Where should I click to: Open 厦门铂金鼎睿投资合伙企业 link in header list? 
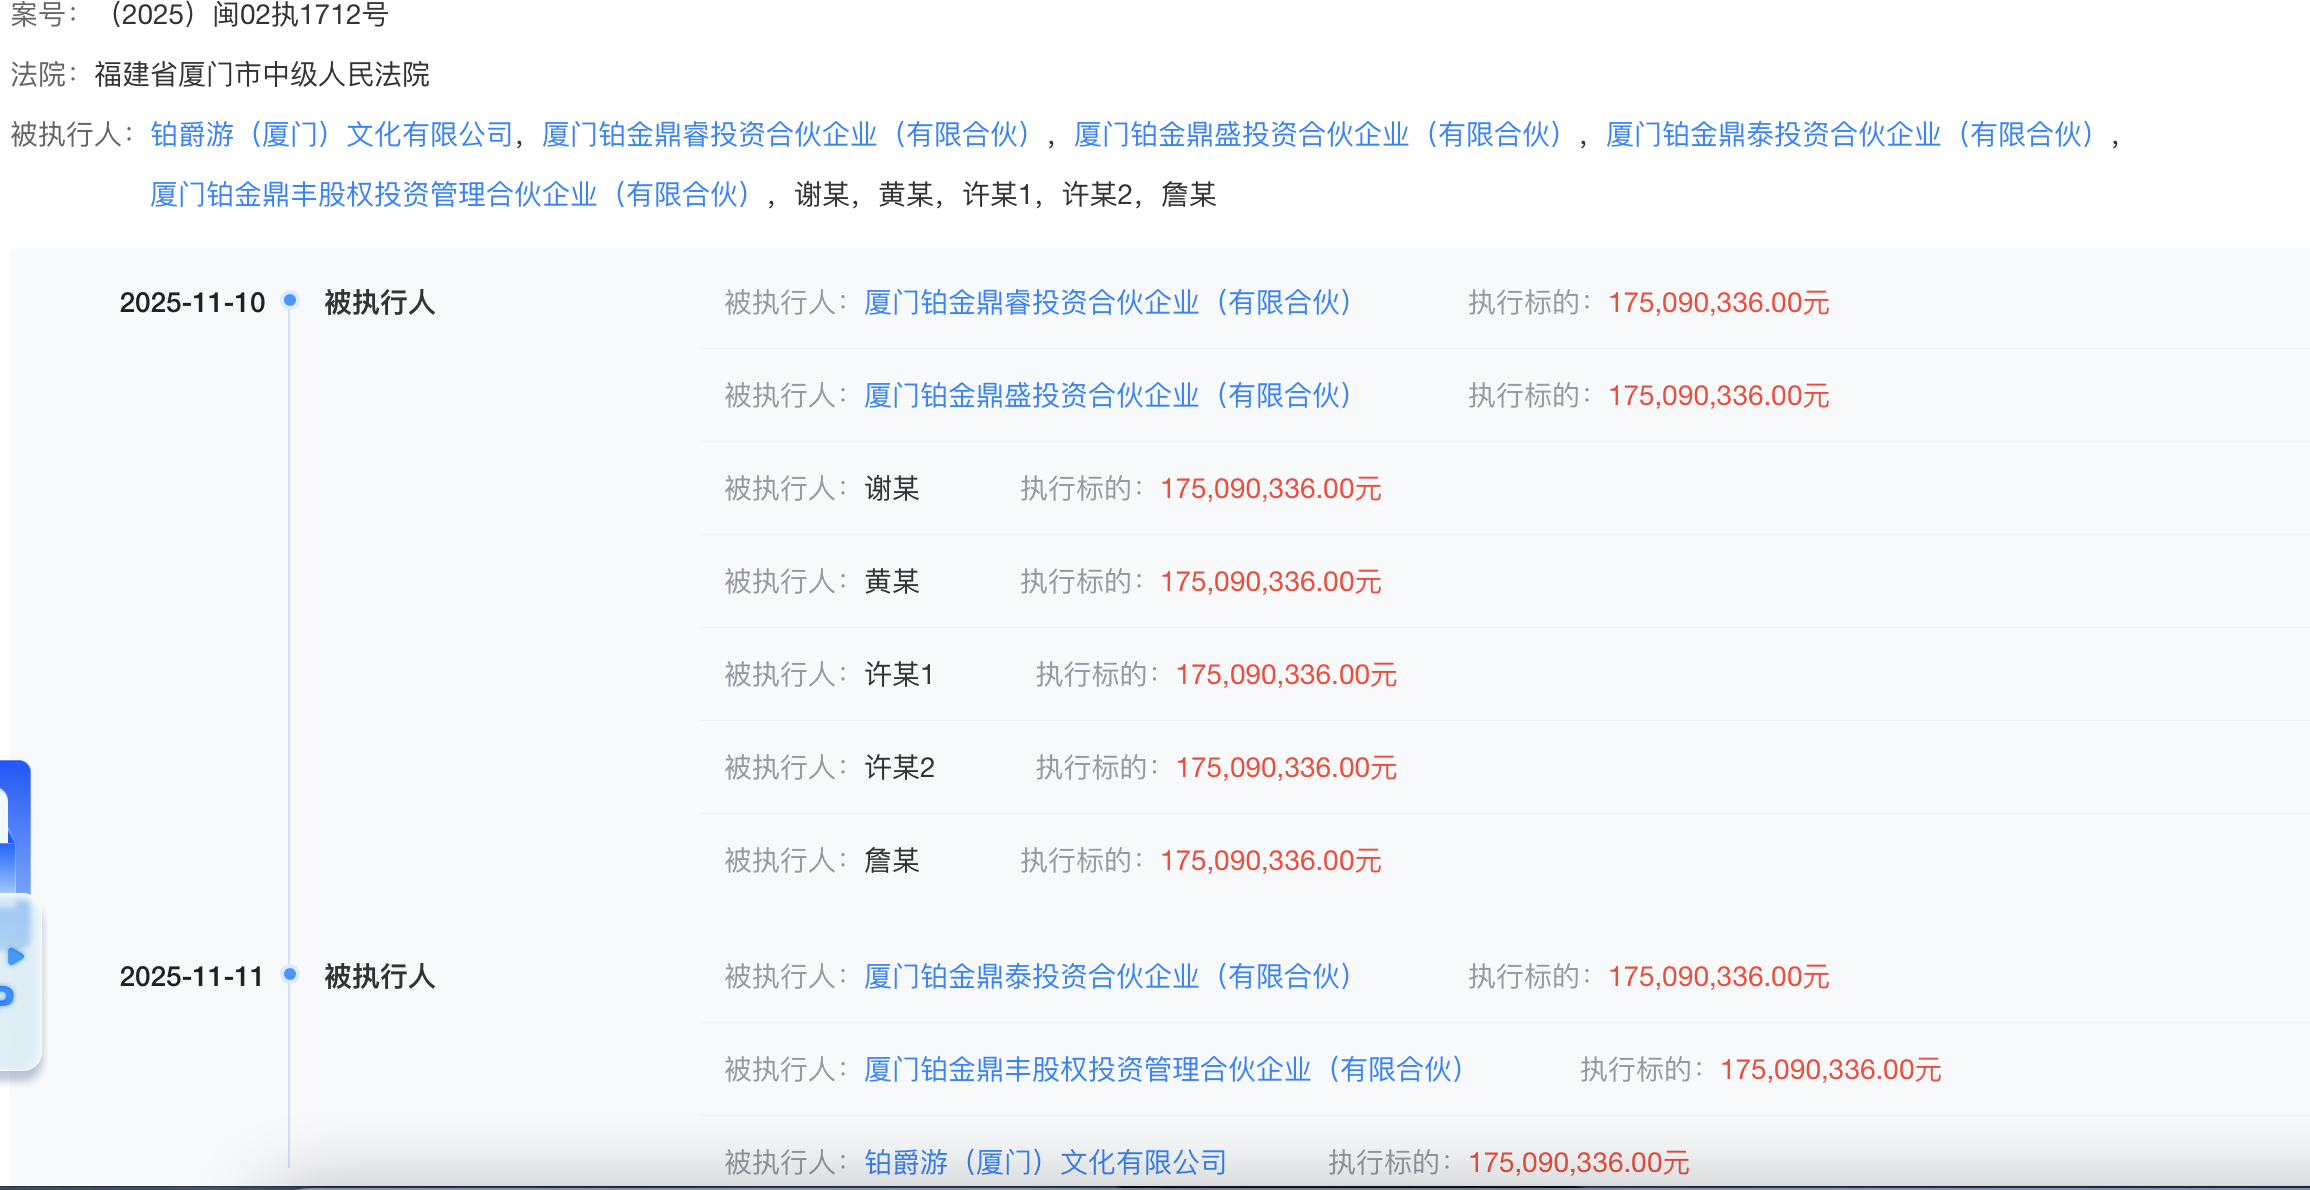790,135
